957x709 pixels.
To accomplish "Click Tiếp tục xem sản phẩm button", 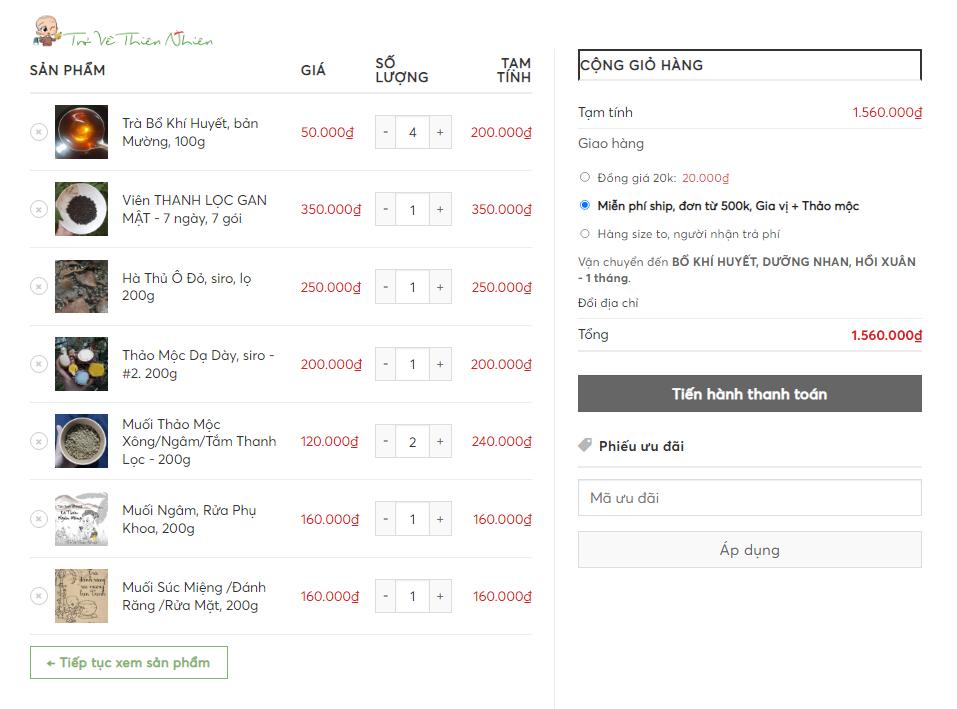I will pyautogui.click(x=129, y=663).
